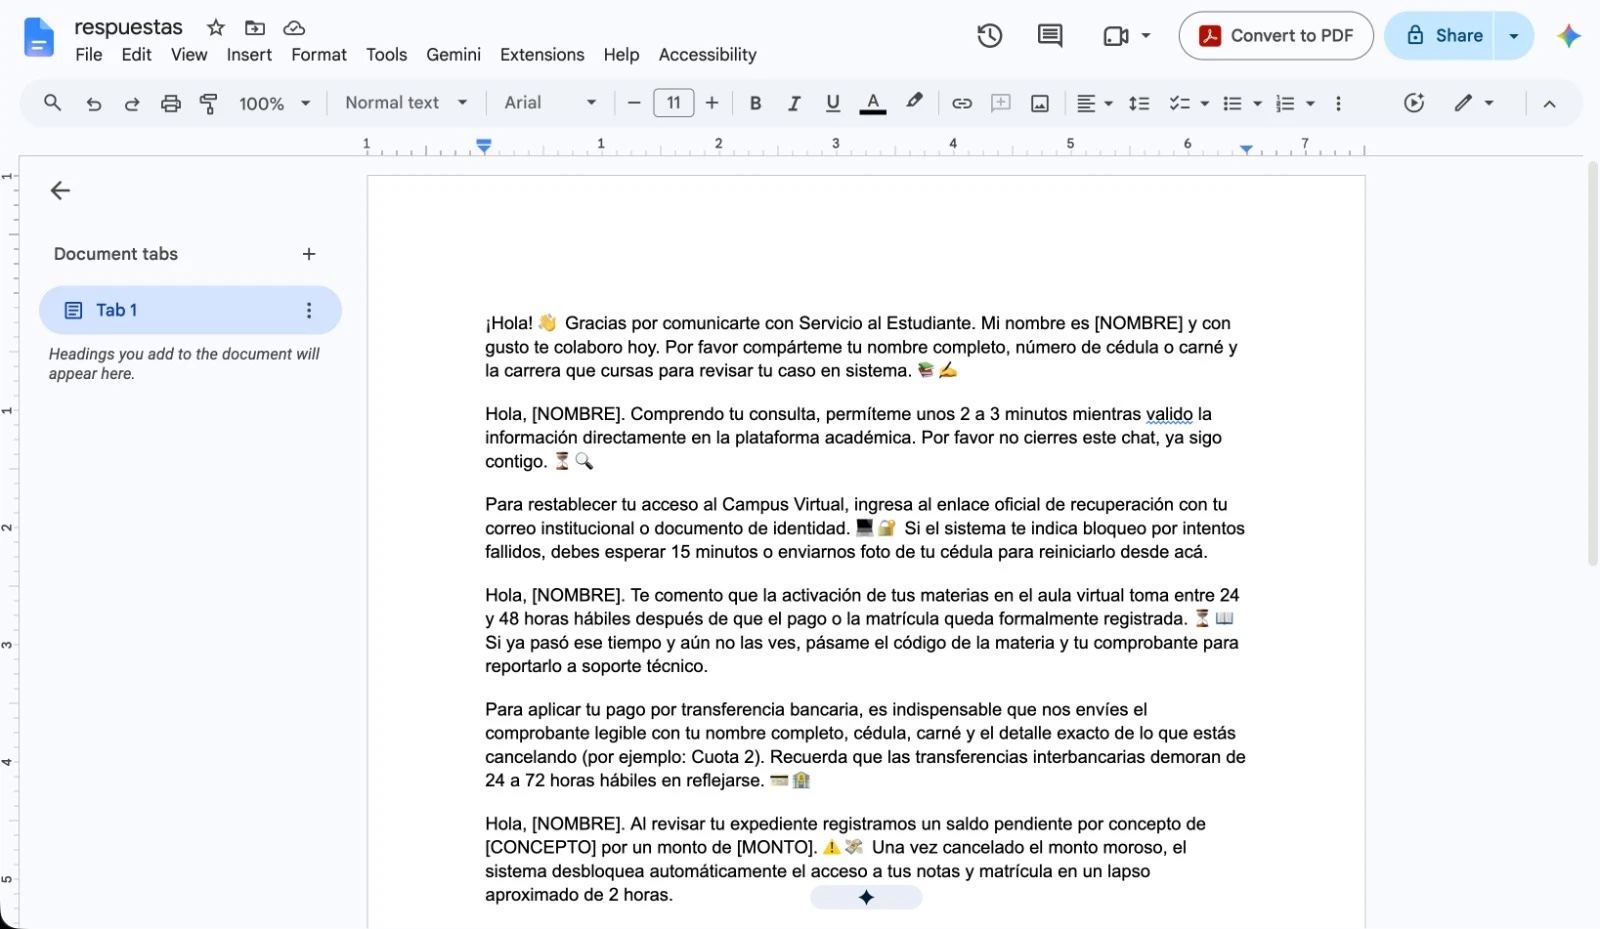Move document with folder icon
Screen dimensions: 1600x929
(255, 27)
